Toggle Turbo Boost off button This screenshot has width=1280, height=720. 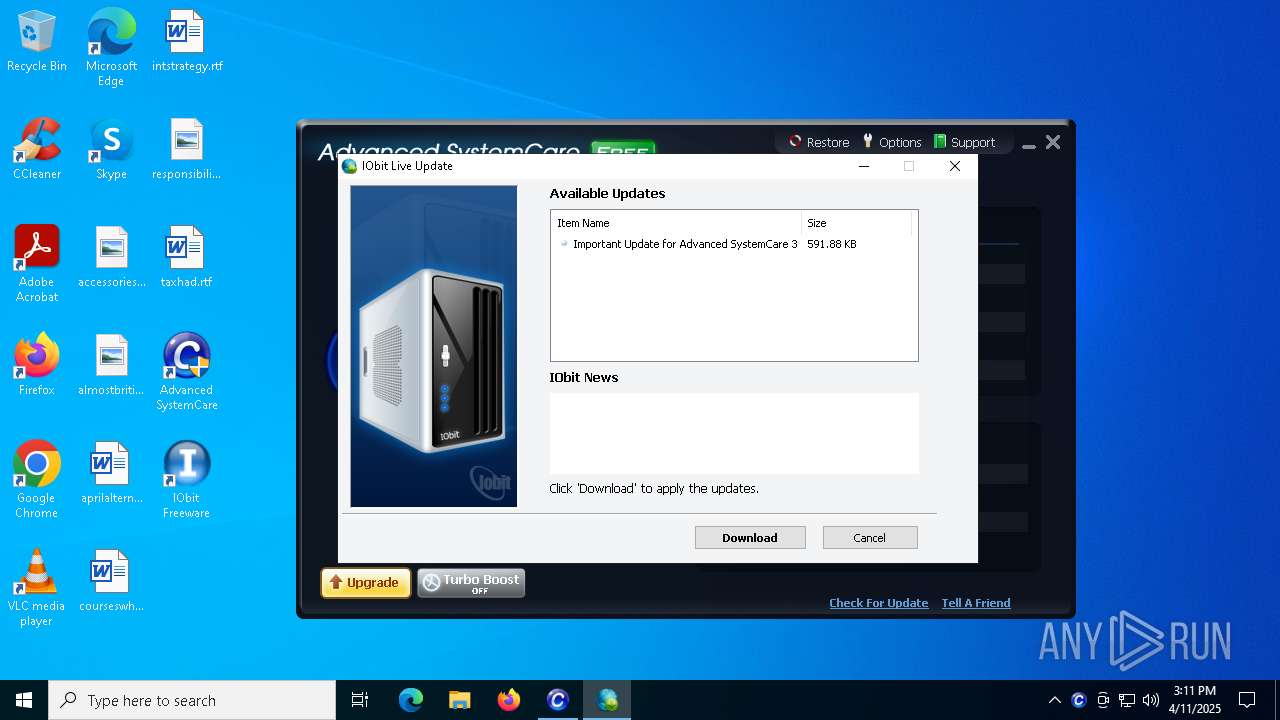pos(471,583)
